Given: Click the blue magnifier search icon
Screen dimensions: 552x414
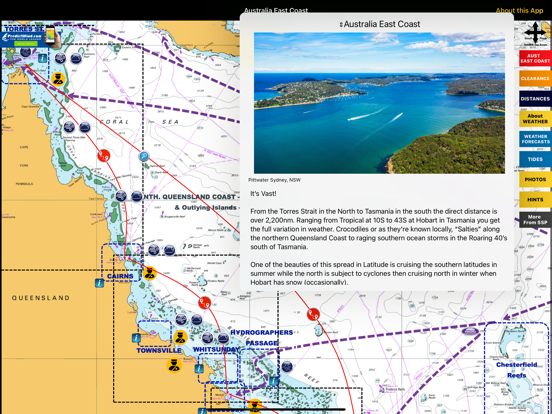Looking at the screenshot, I should (x=144, y=156).
